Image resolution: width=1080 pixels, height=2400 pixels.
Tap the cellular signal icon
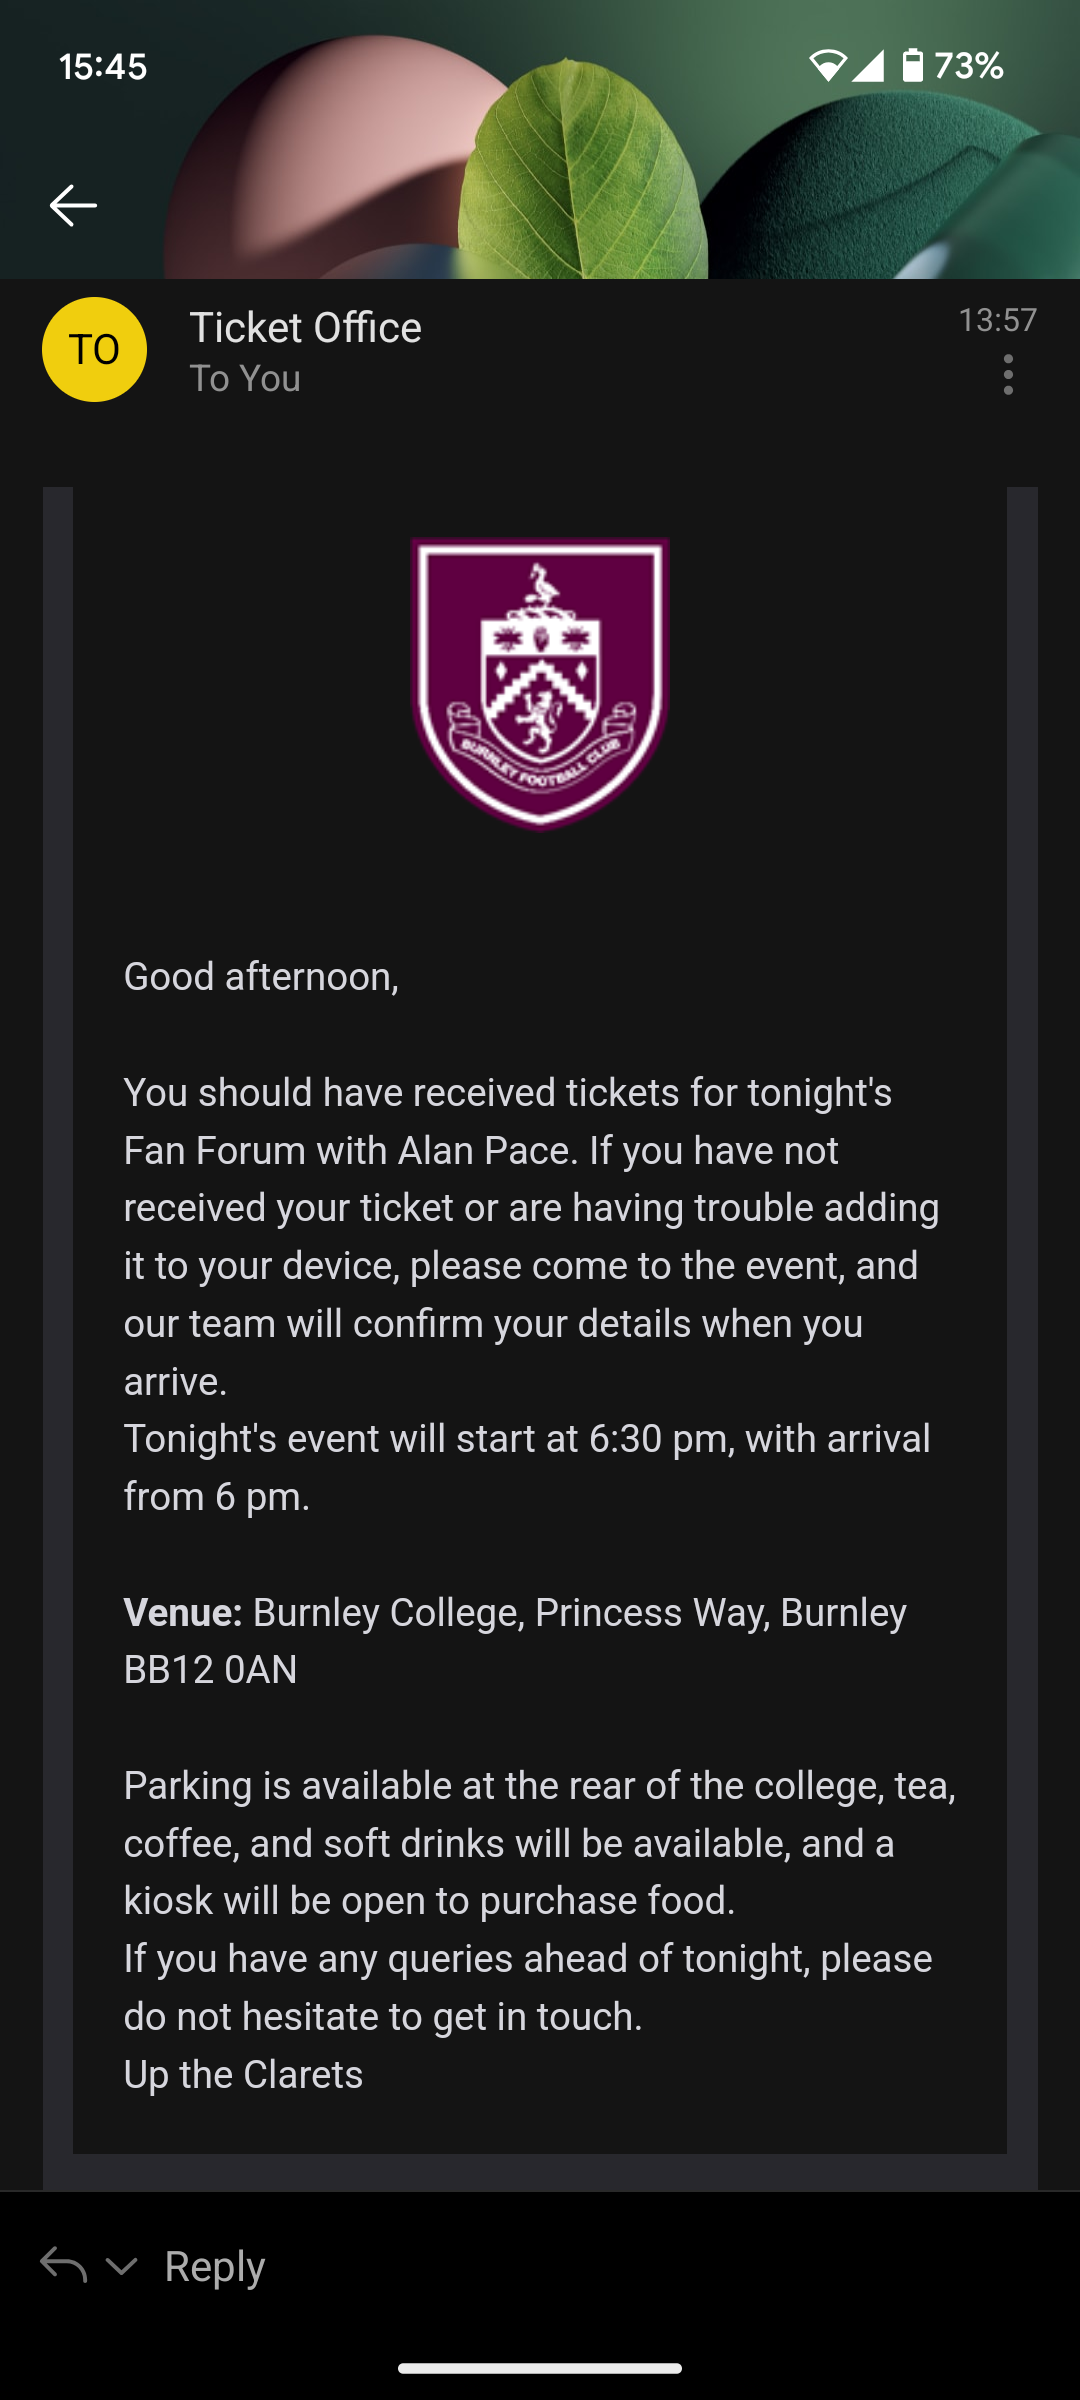pyautogui.click(x=867, y=66)
